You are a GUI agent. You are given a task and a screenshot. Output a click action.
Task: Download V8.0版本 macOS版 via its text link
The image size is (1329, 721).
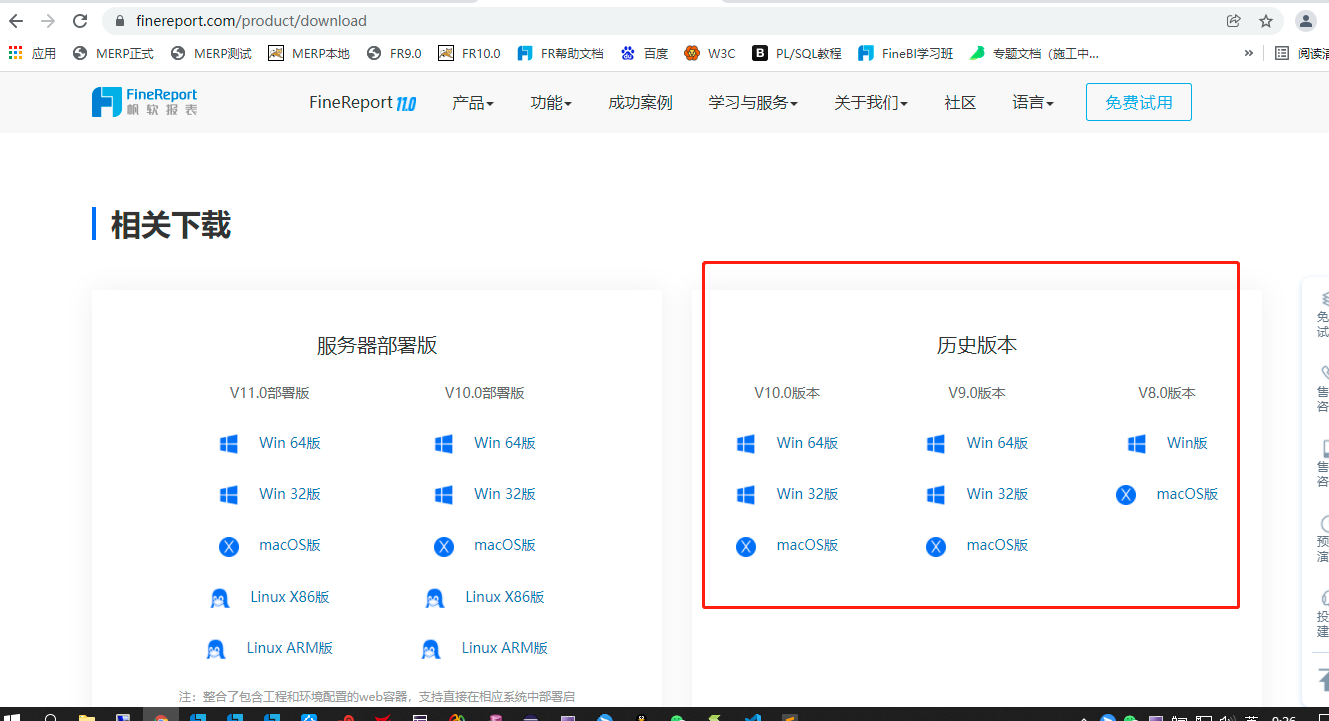[1187, 494]
